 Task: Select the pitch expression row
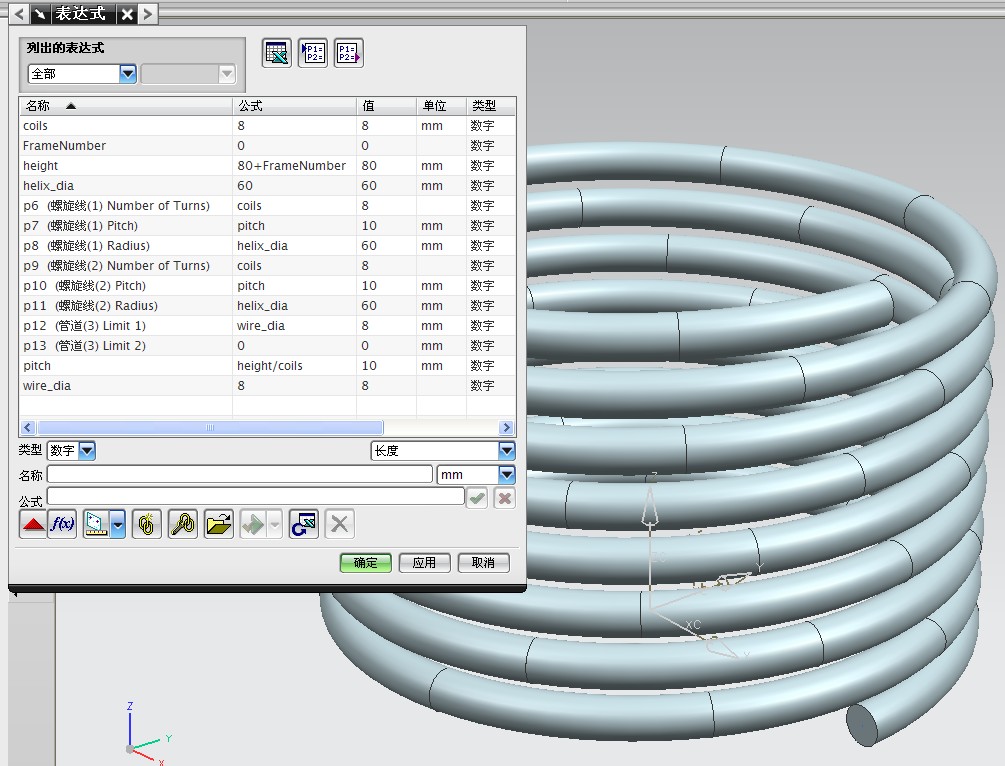(x=267, y=365)
